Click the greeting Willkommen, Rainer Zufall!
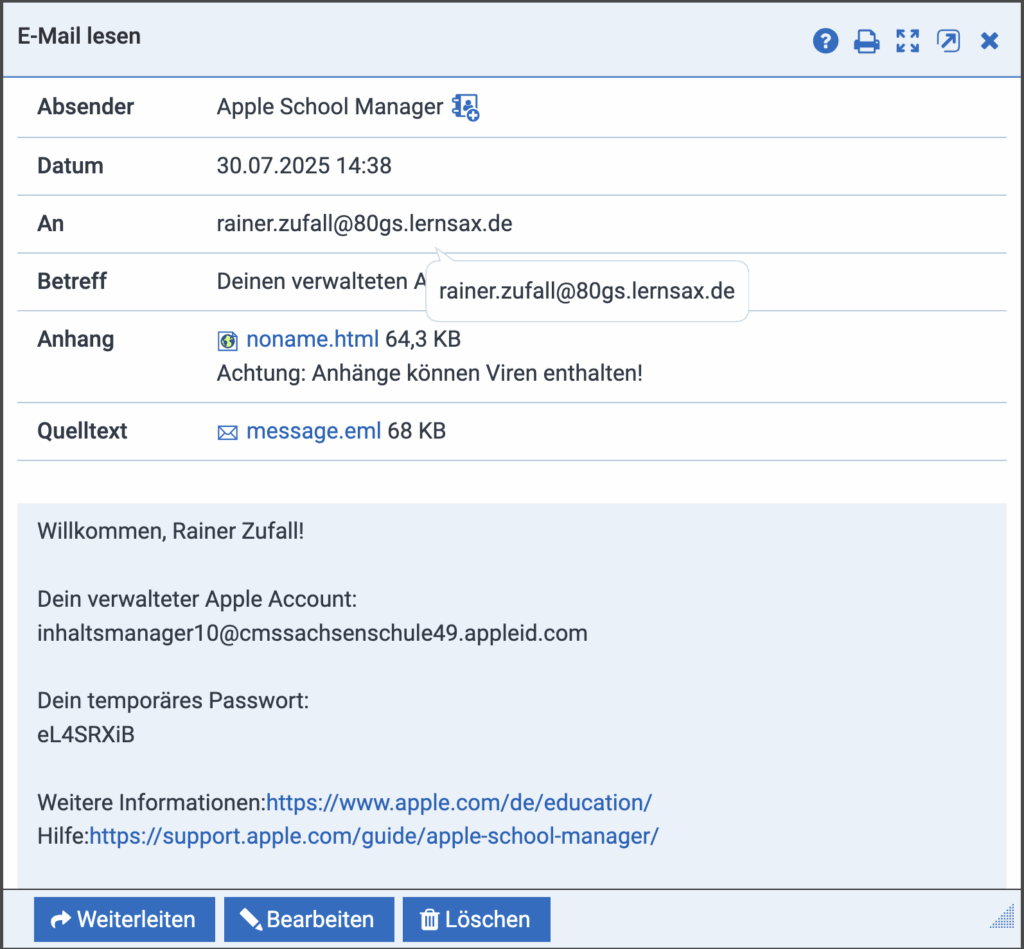 (x=170, y=531)
